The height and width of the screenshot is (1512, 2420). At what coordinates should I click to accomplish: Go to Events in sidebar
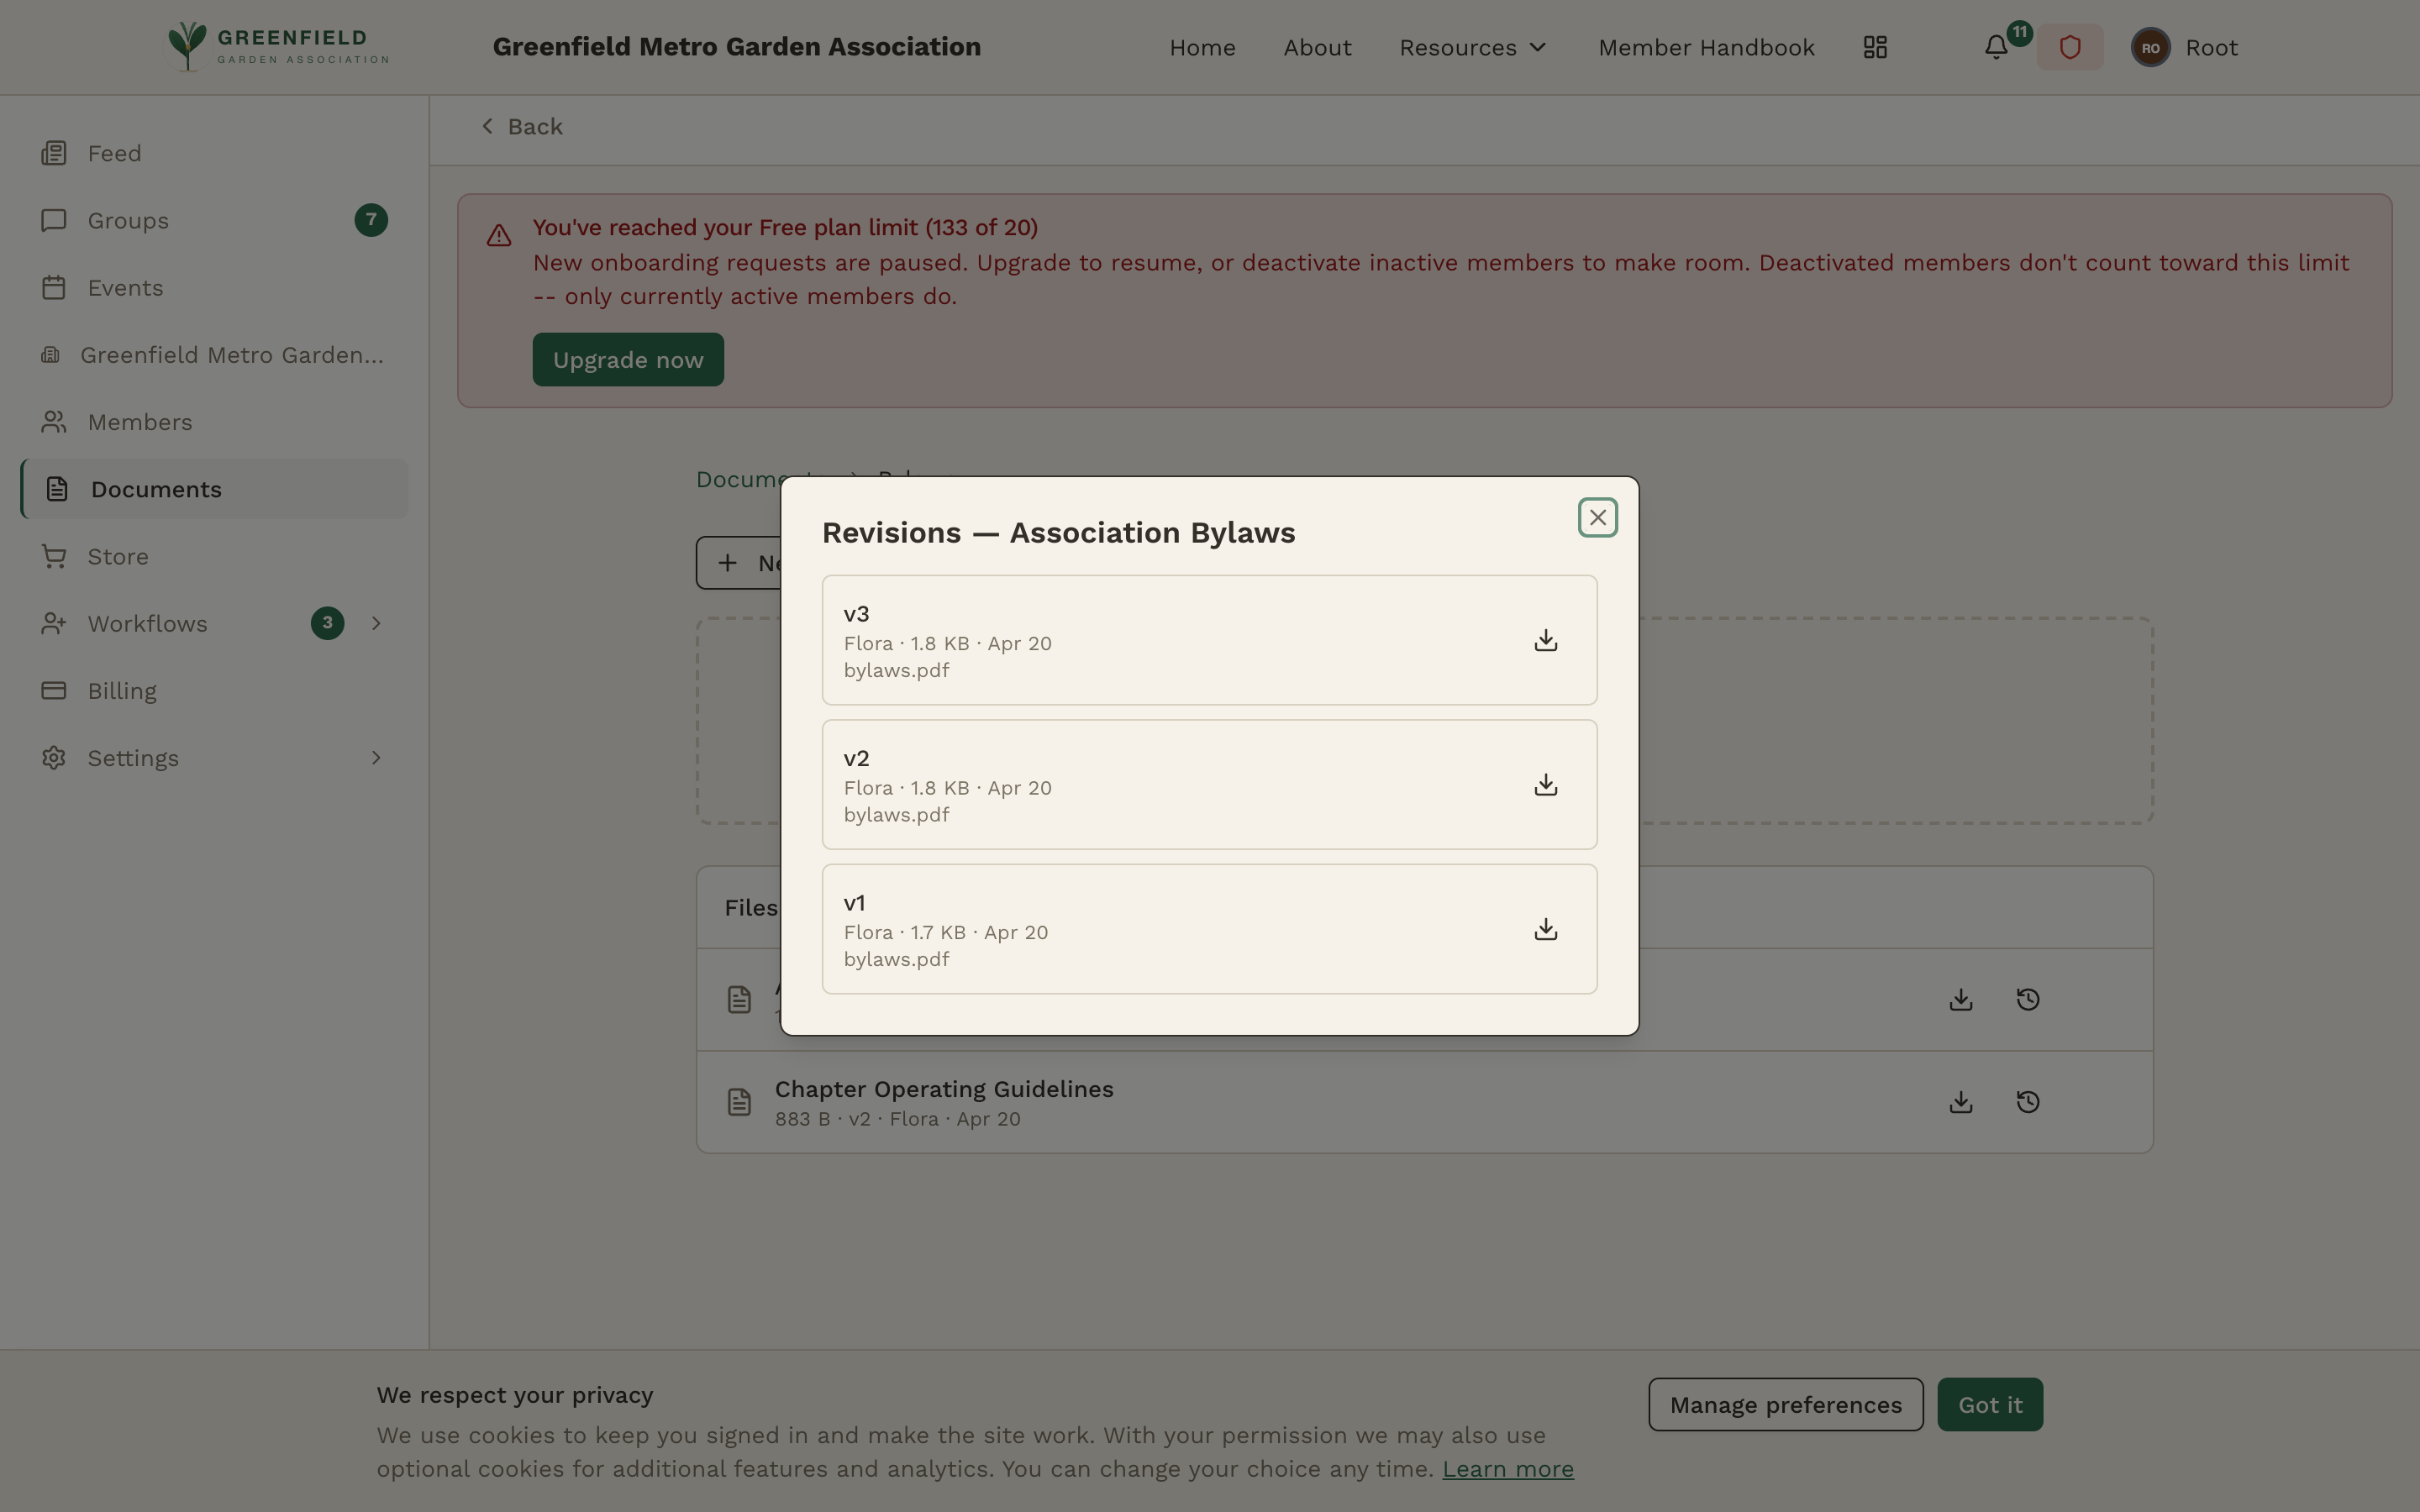click(x=214, y=287)
